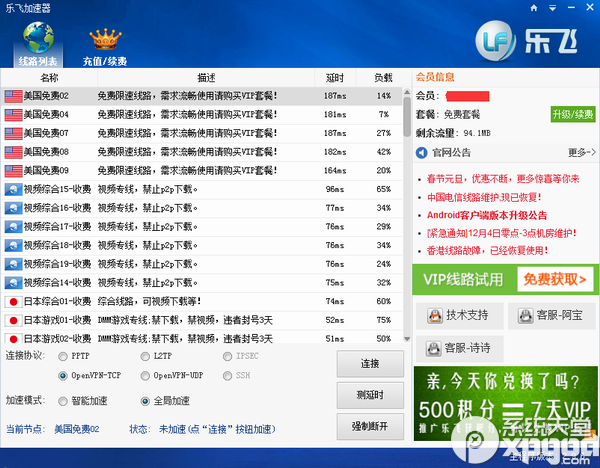This screenshot has height=468, width=600.
Task: Sort the list by 描述 column header
Action: pyautogui.click(x=206, y=78)
